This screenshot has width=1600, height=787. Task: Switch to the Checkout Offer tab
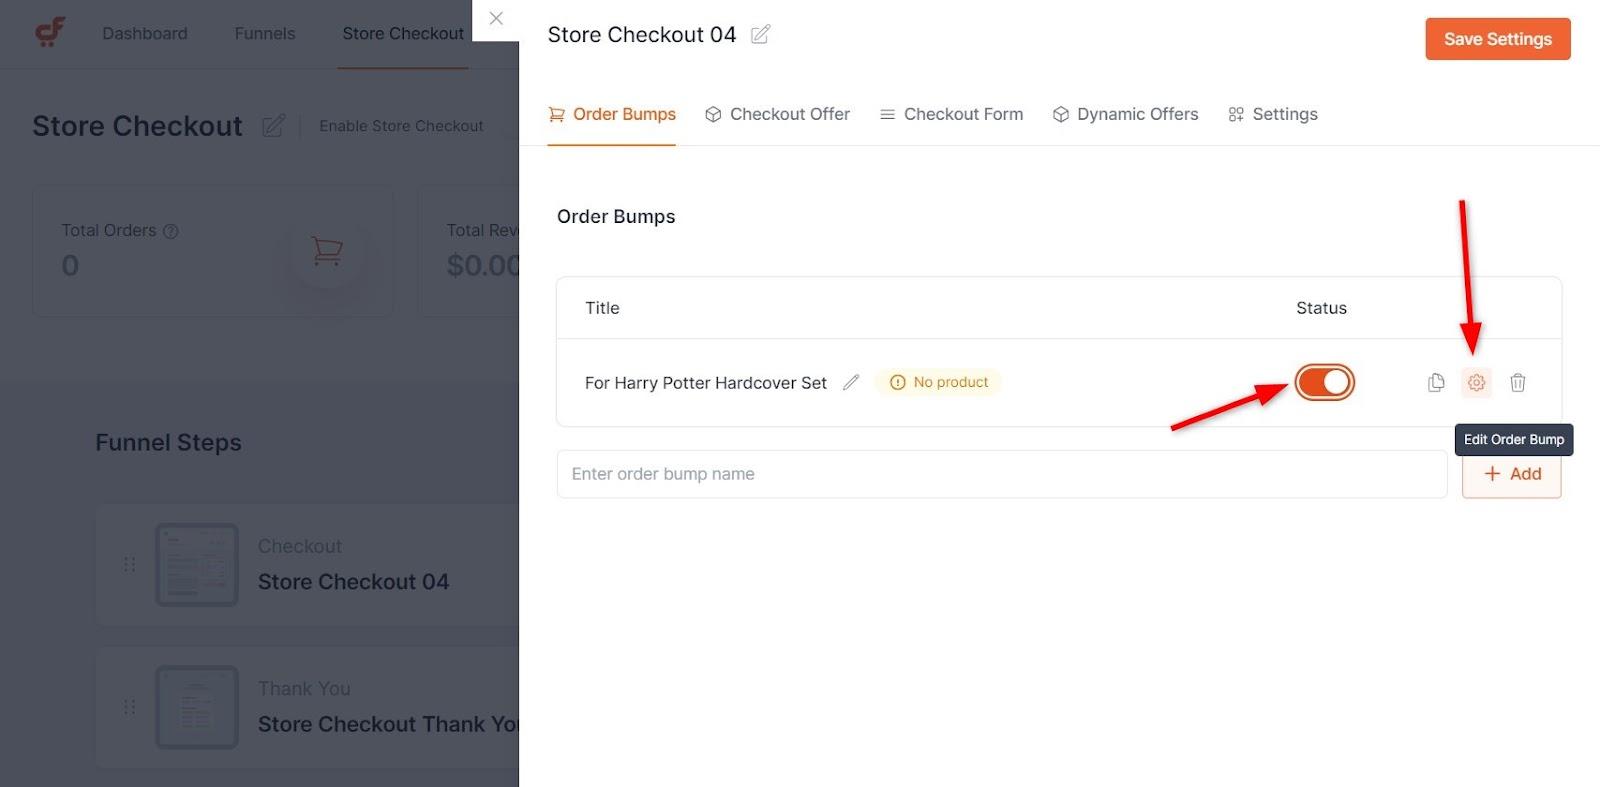777,114
